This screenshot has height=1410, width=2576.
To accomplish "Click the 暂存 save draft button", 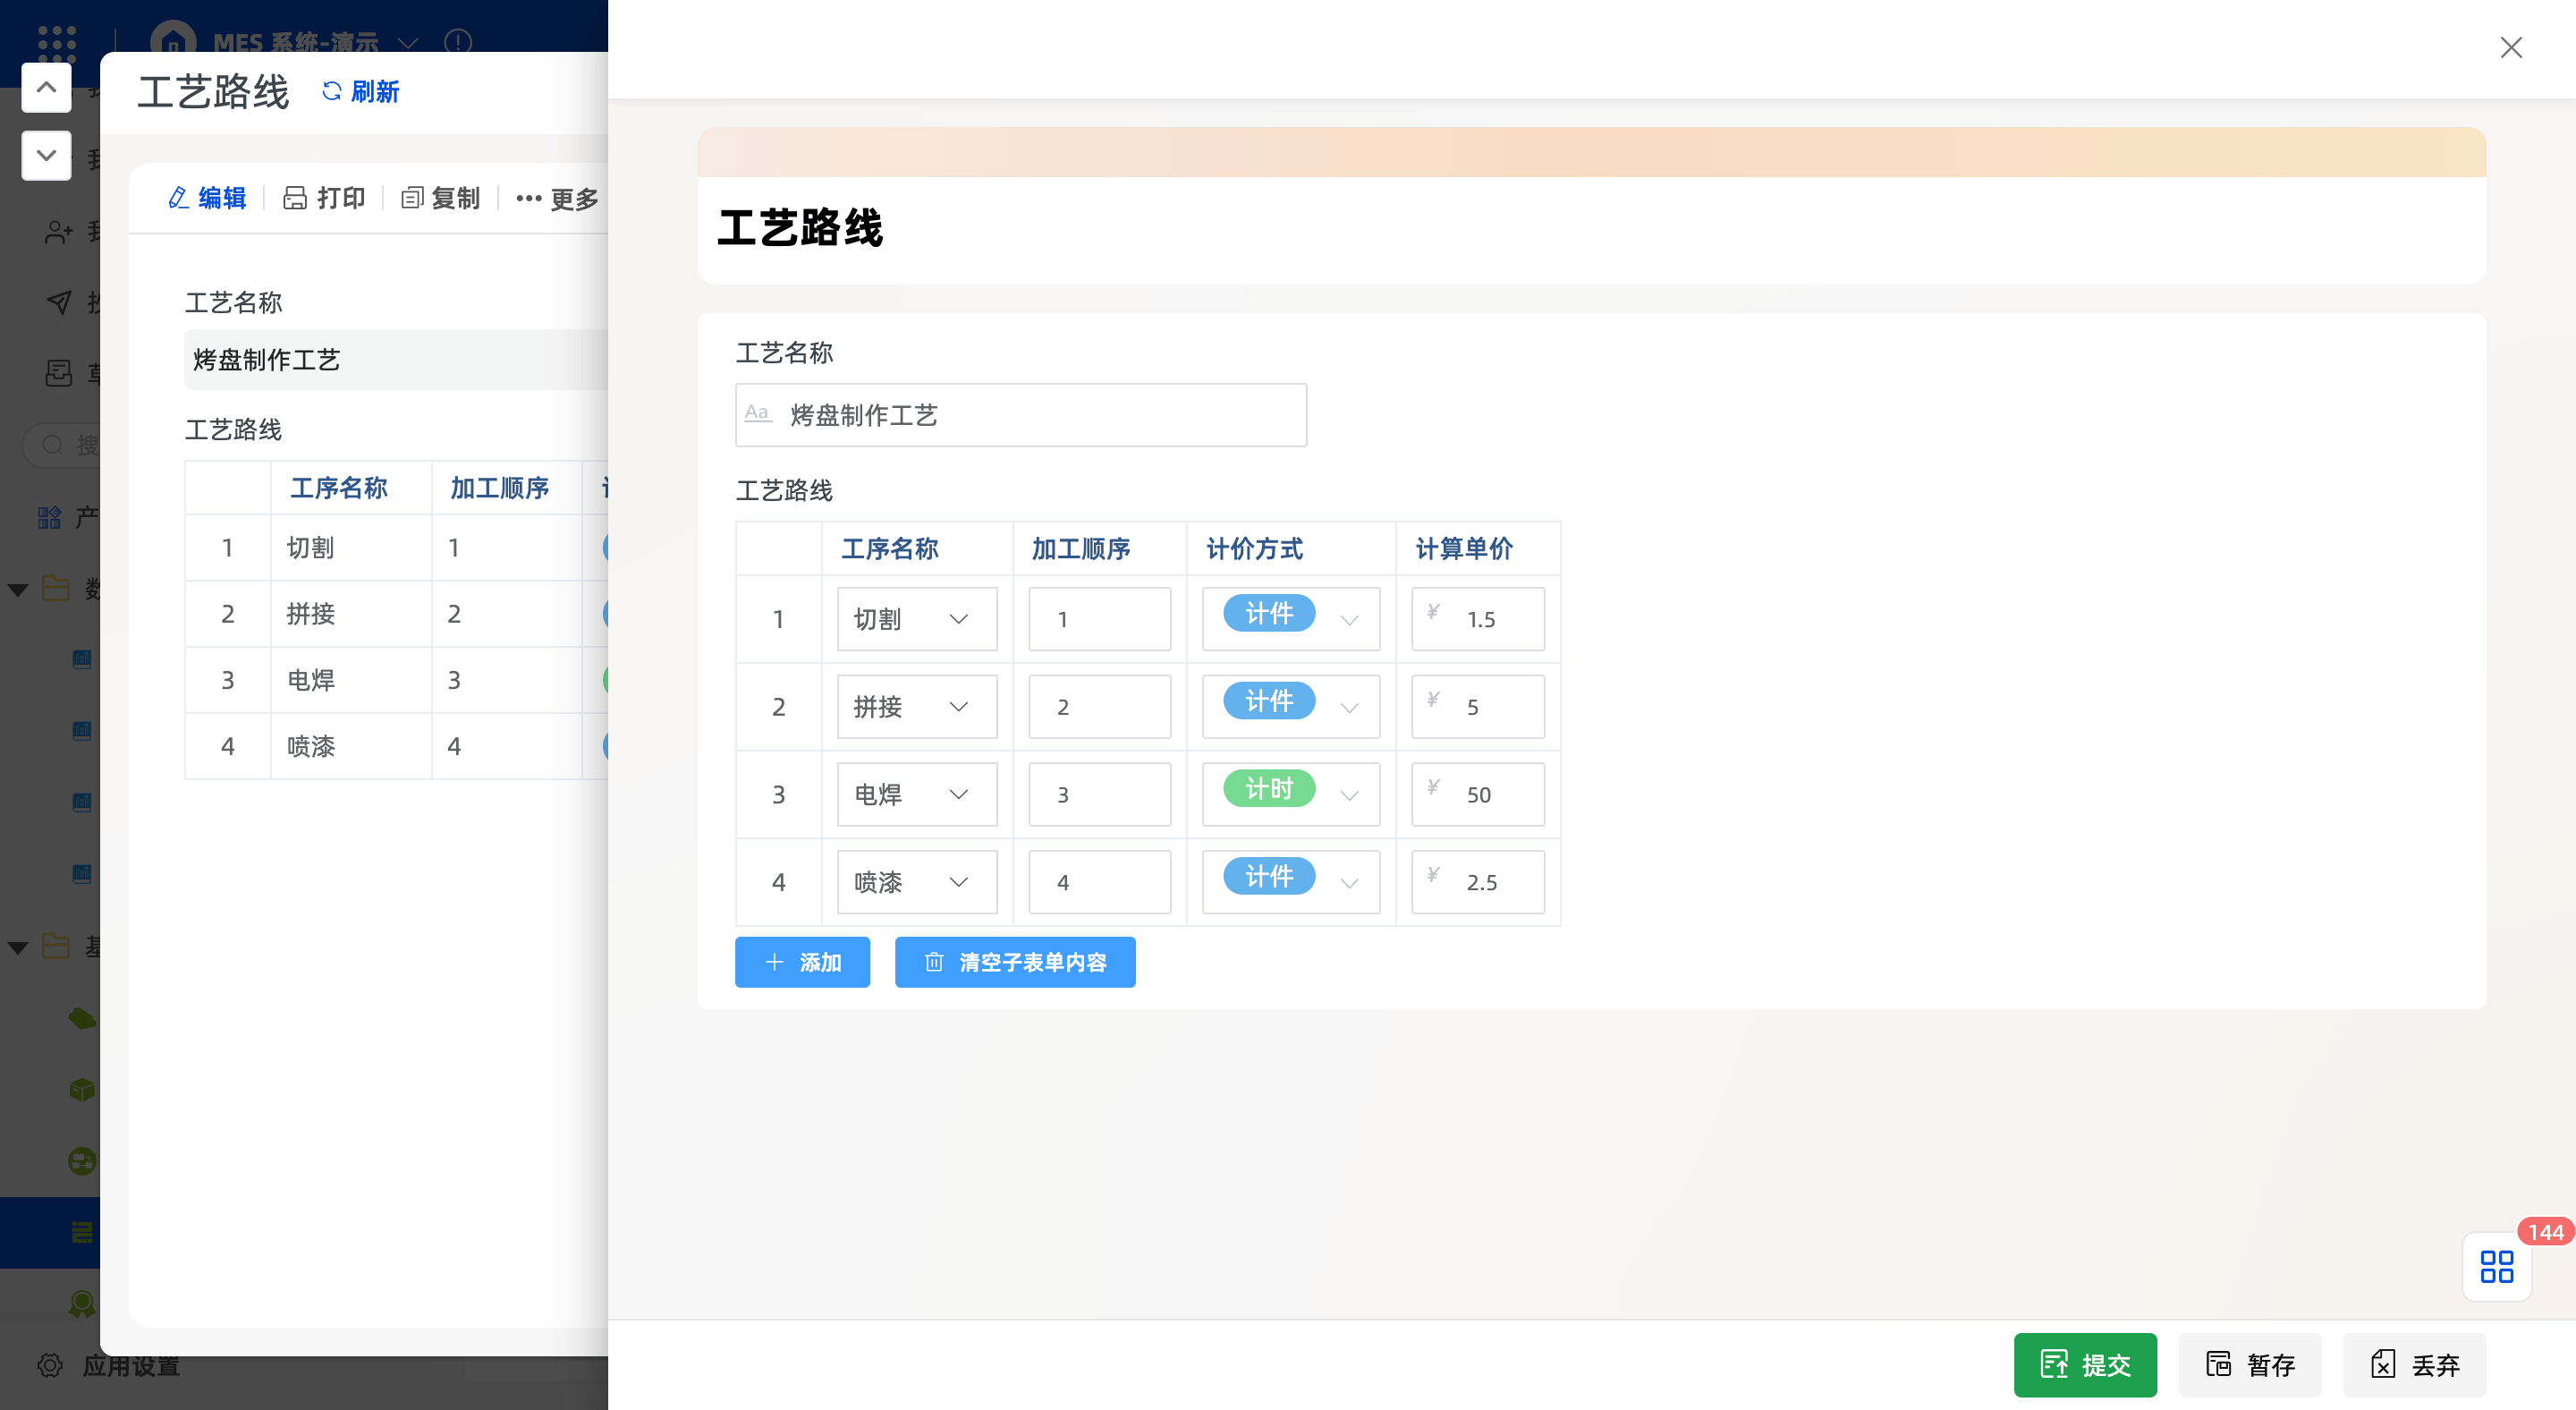I will pyautogui.click(x=2249, y=1364).
